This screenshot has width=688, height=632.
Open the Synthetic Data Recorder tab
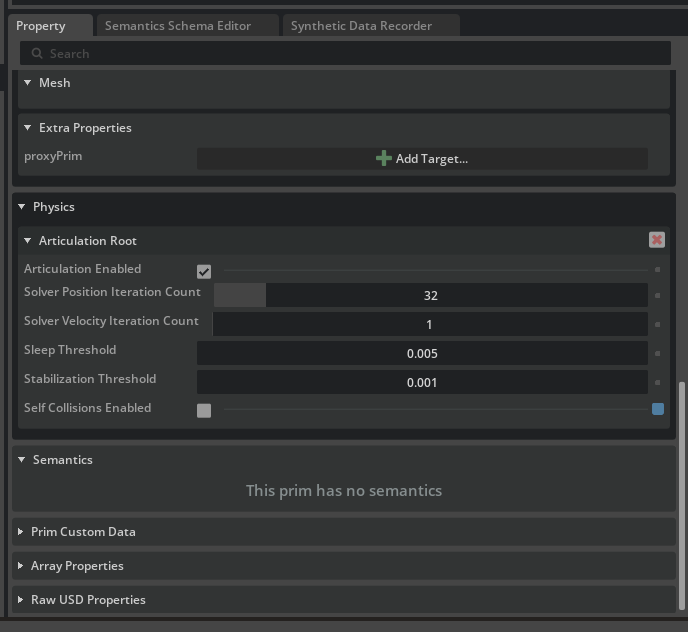tap(360, 26)
